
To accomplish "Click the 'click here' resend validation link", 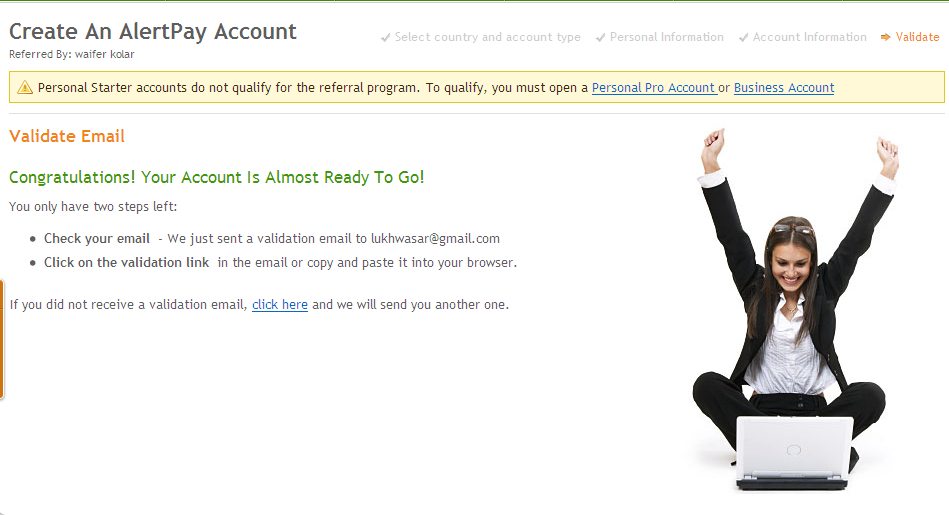I will [x=280, y=304].
